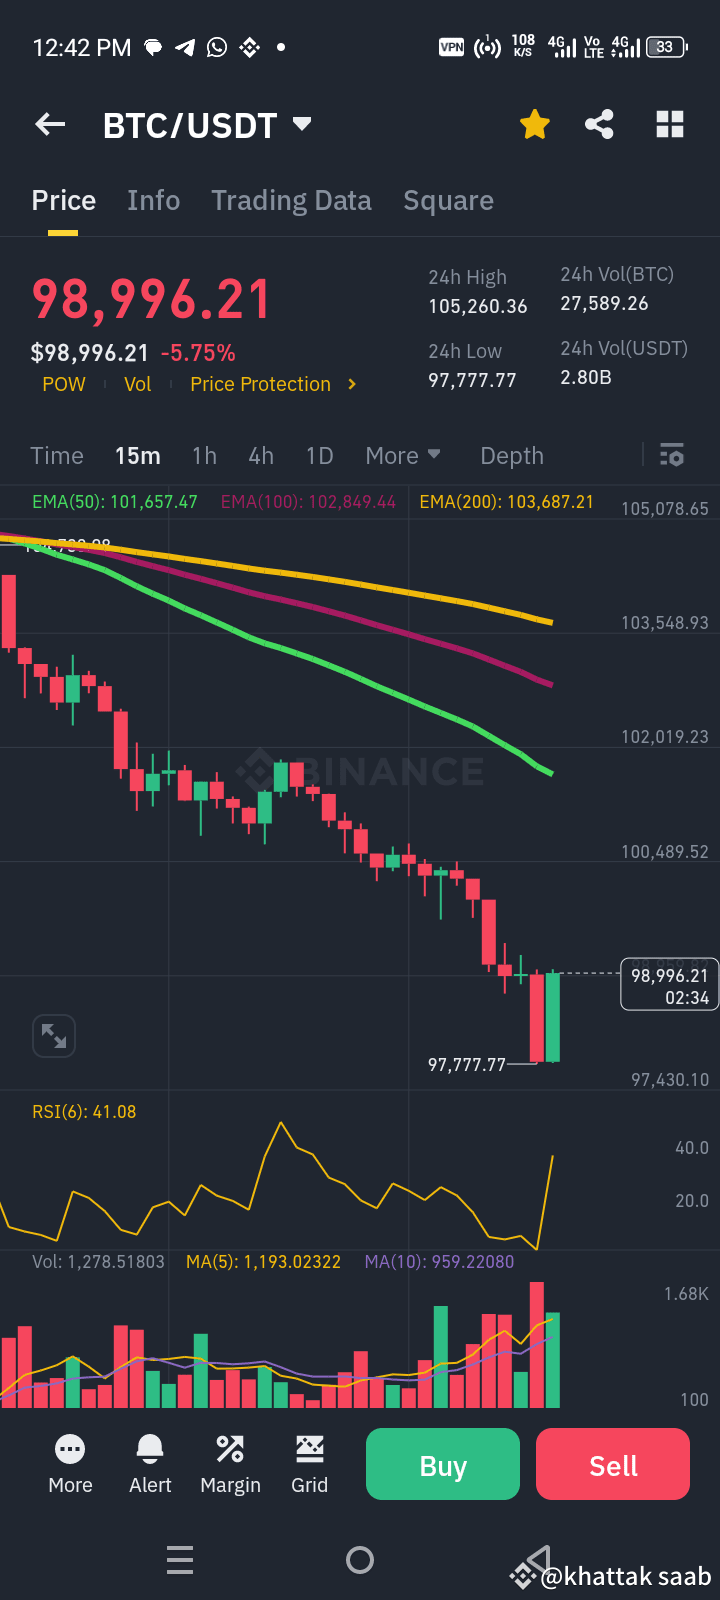This screenshot has width=720, height=1600.
Task: Tap the 24h Vol(BTC) value 27,589.26
Action: (x=604, y=303)
